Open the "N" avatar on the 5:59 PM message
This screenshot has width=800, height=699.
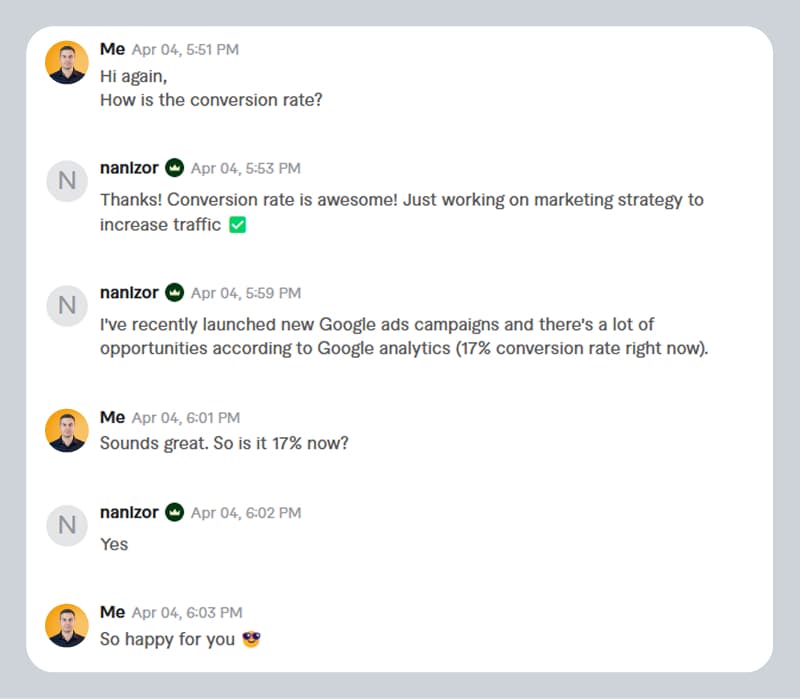[67, 305]
